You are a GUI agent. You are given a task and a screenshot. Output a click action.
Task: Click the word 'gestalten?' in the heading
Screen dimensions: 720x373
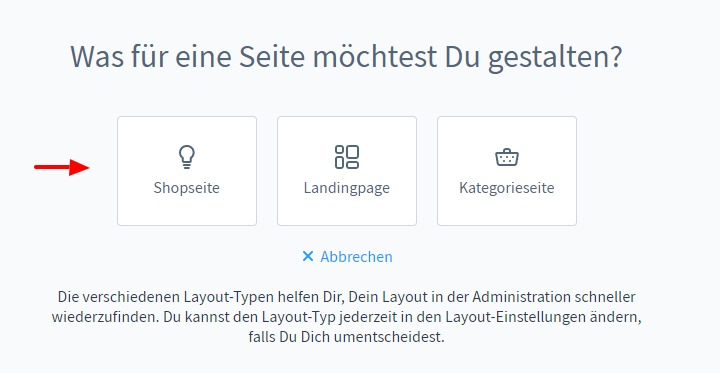[x=555, y=58]
